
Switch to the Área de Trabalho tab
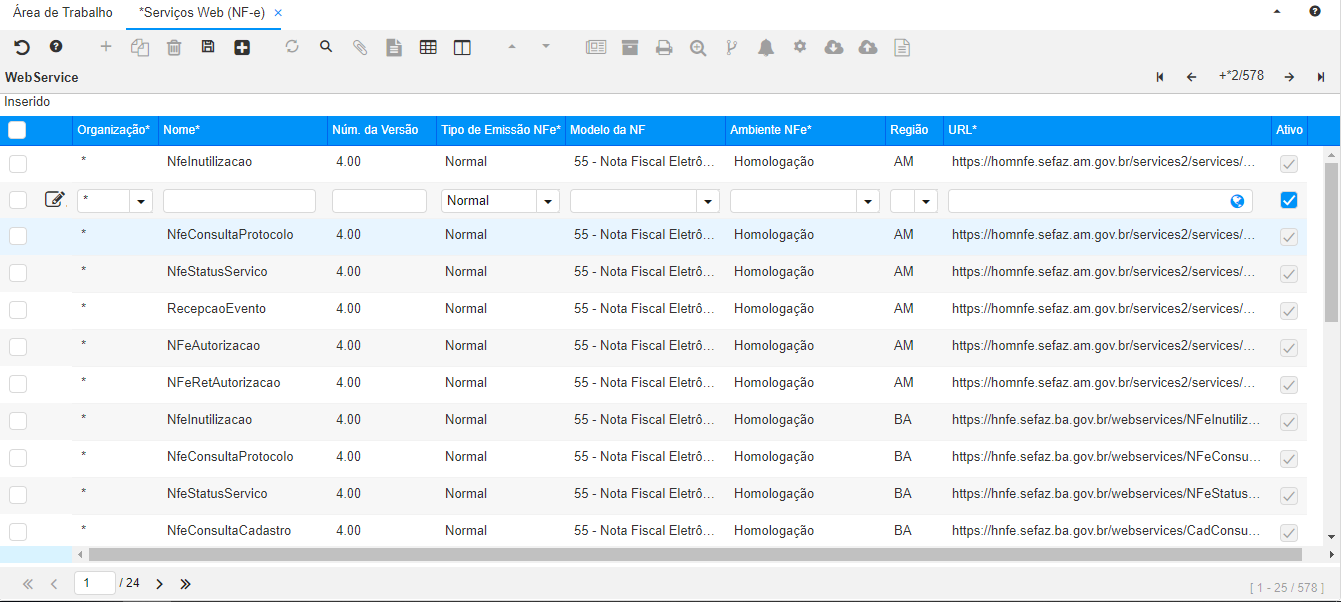click(x=63, y=13)
